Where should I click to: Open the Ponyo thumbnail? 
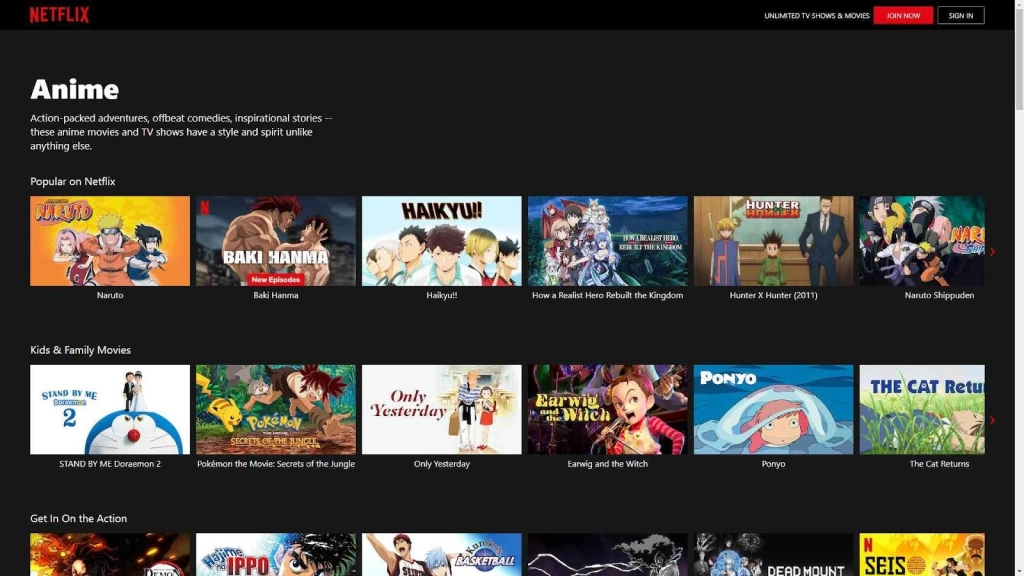tap(773, 409)
